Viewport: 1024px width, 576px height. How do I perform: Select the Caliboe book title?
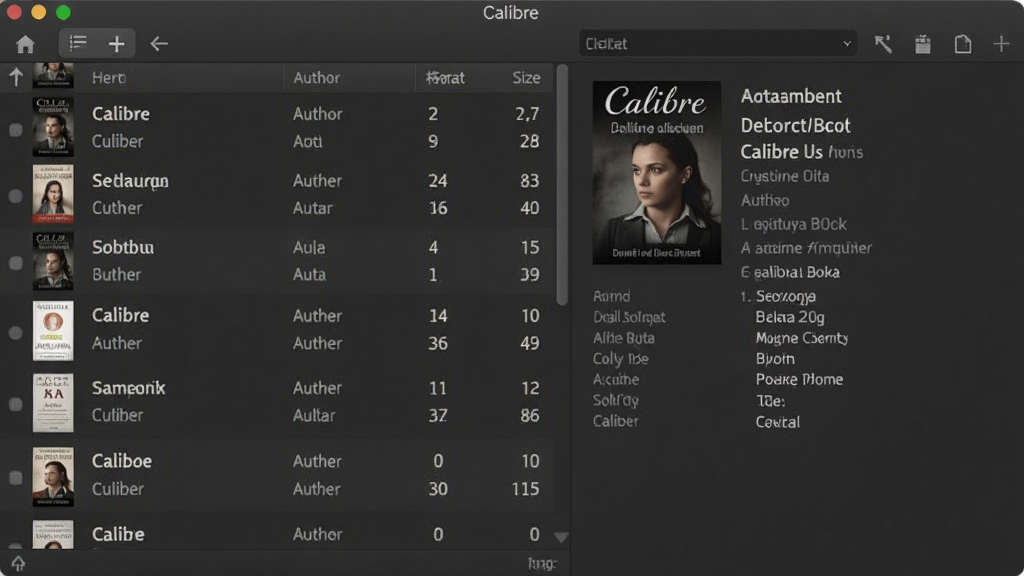coord(121,461)
